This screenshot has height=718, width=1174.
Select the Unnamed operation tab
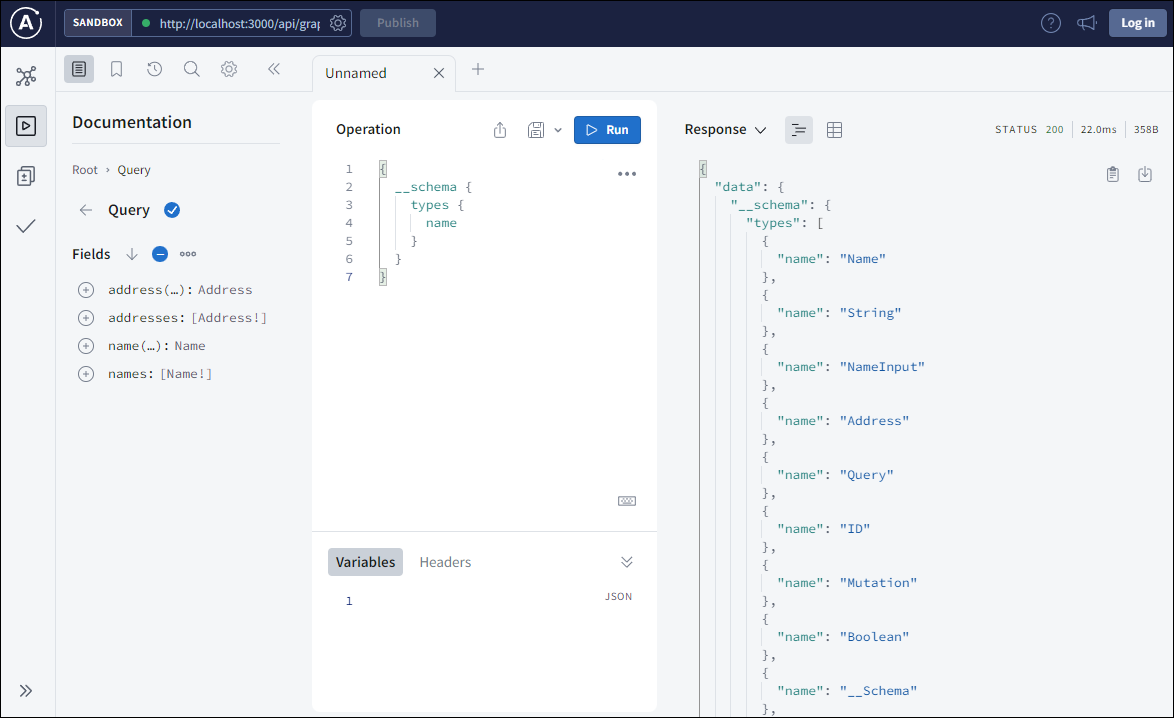(x=356, y=73)
